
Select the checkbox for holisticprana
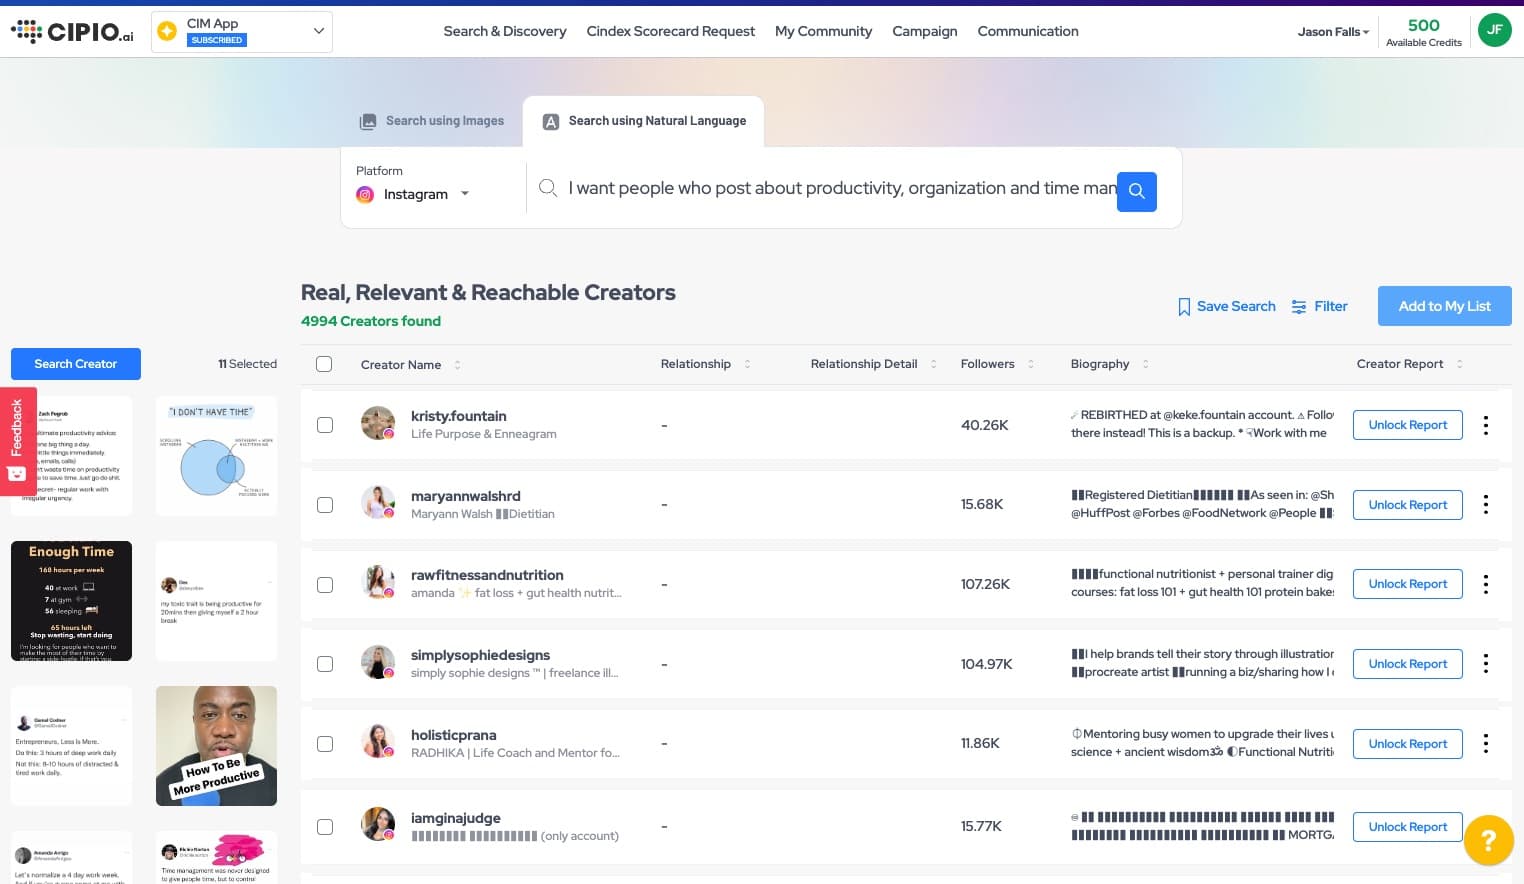[325, 744]
